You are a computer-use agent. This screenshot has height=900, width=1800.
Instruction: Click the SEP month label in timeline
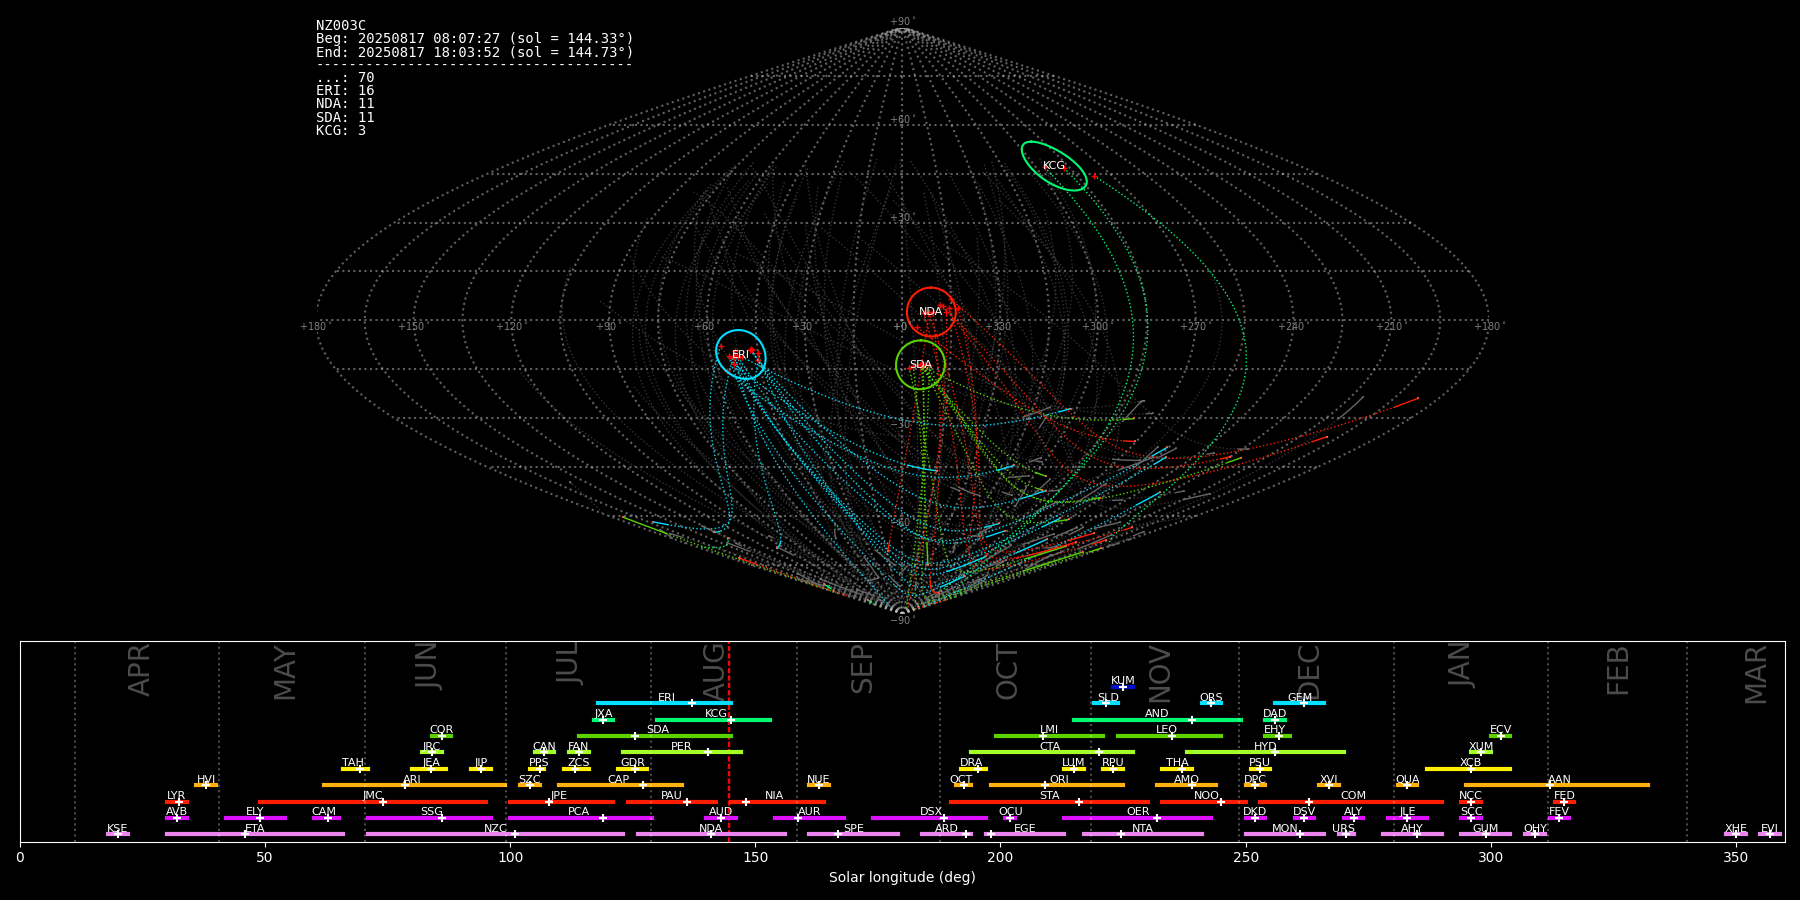862,669
